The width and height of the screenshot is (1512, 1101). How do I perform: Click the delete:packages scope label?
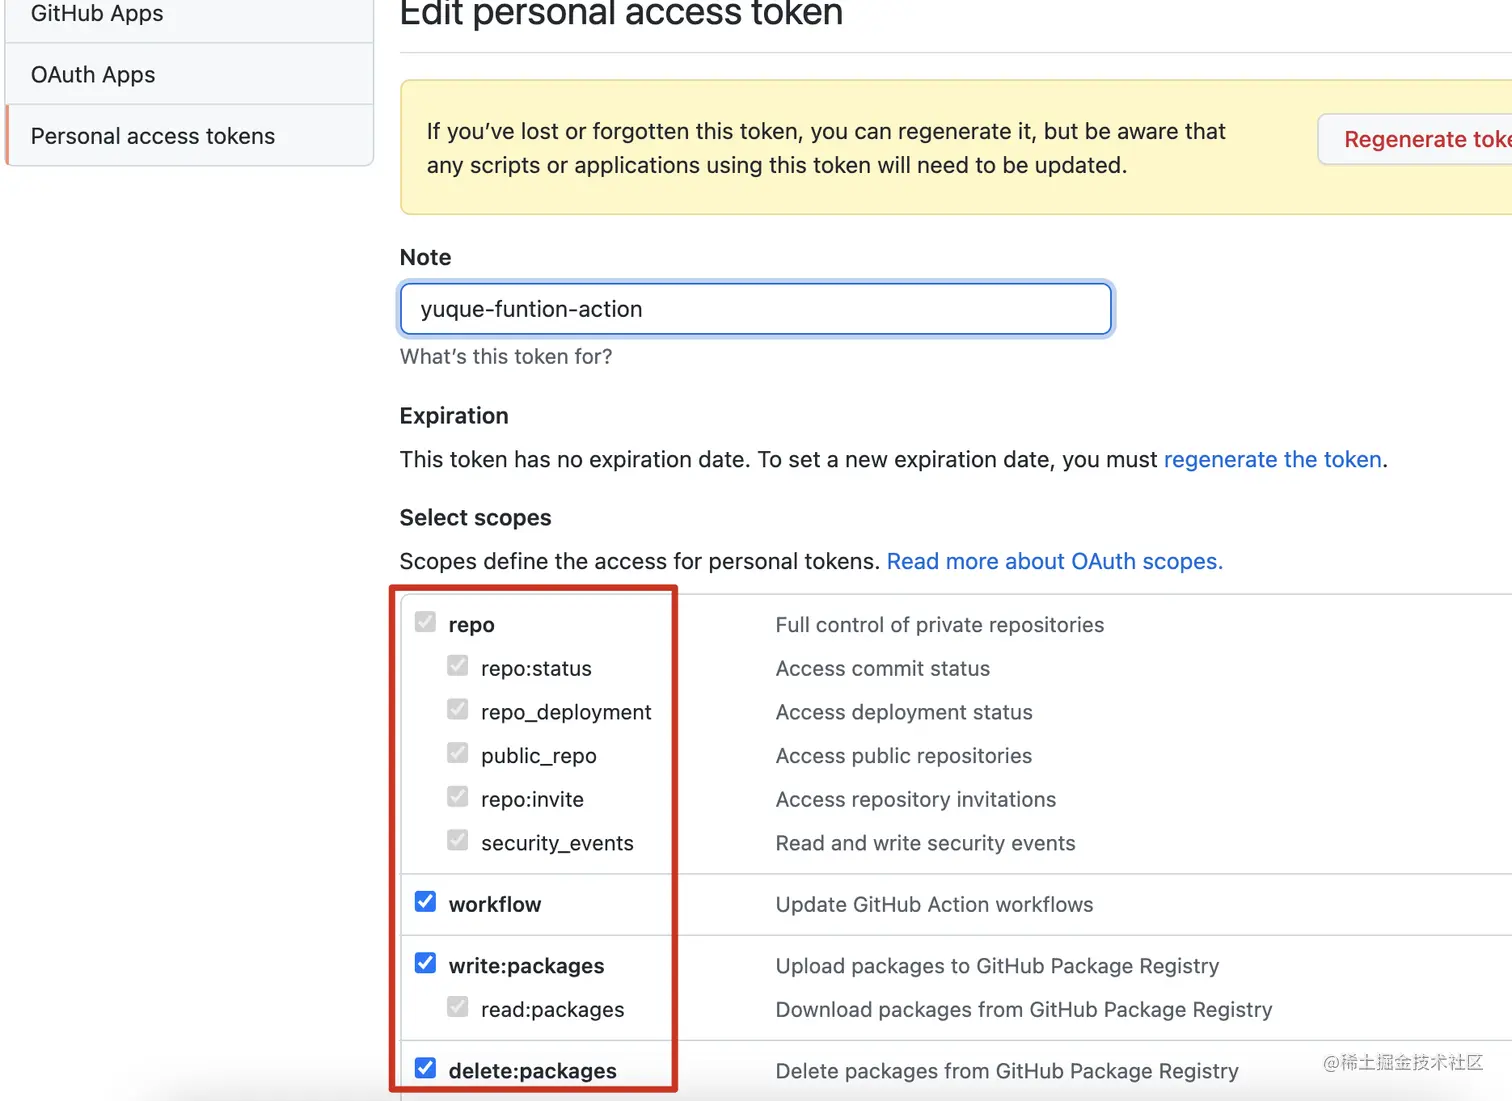point(533,1071)
